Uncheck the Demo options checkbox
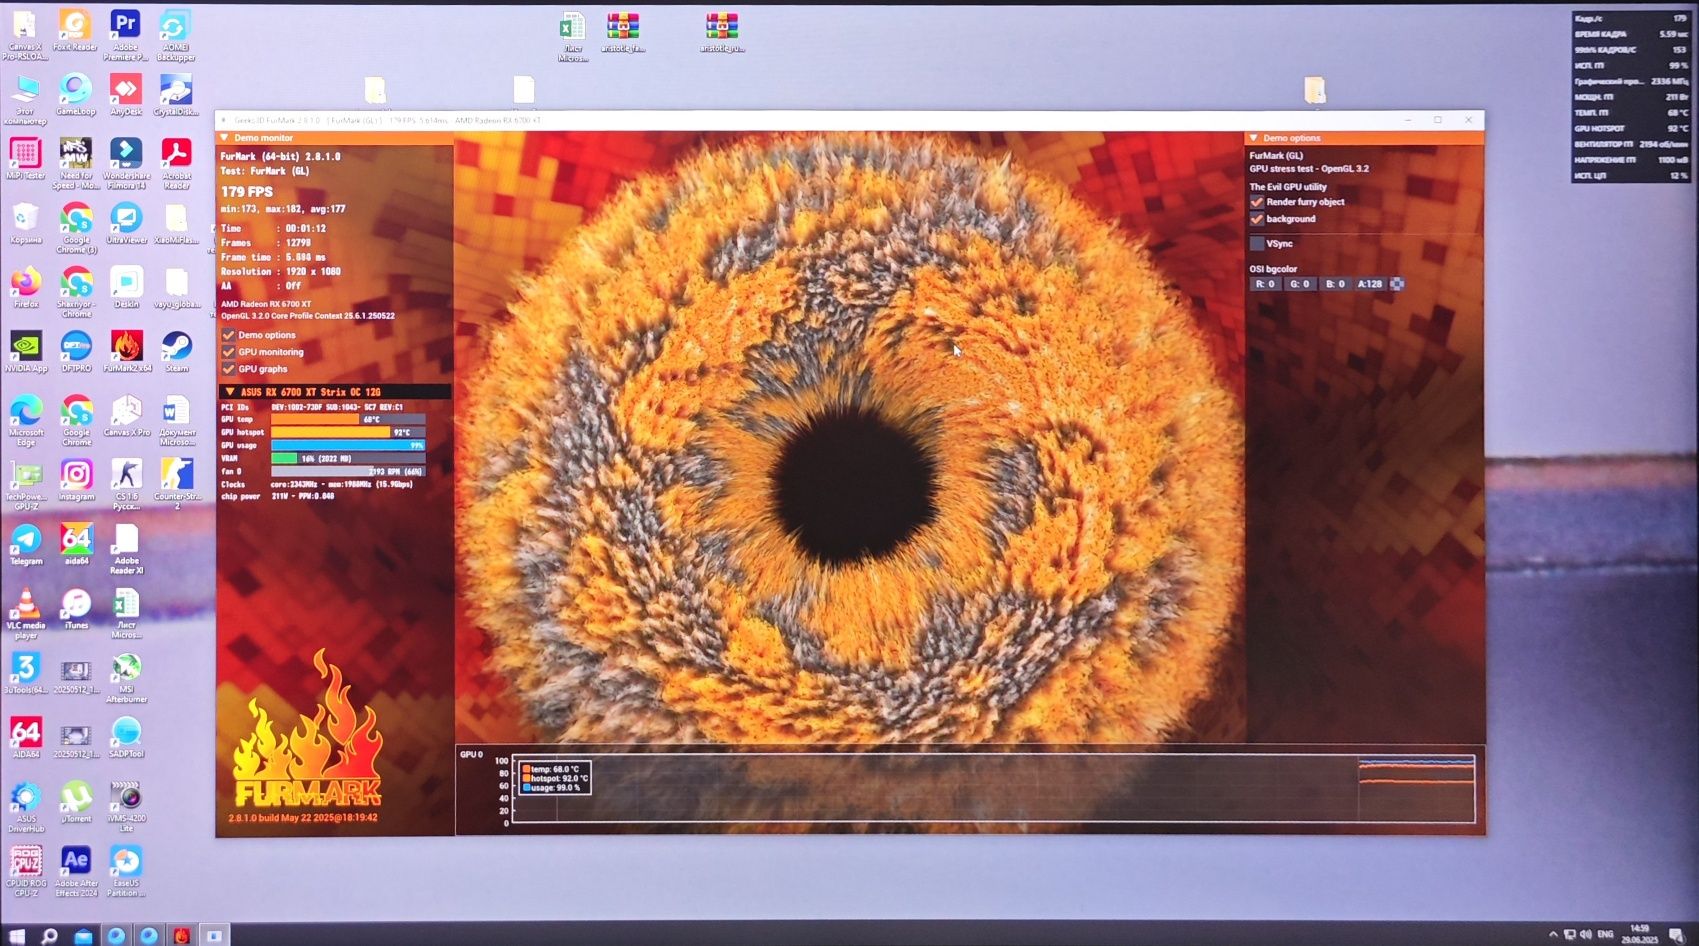Viewport: 1699px width, 946px height. pyautogui.click(x=229, y=335)
